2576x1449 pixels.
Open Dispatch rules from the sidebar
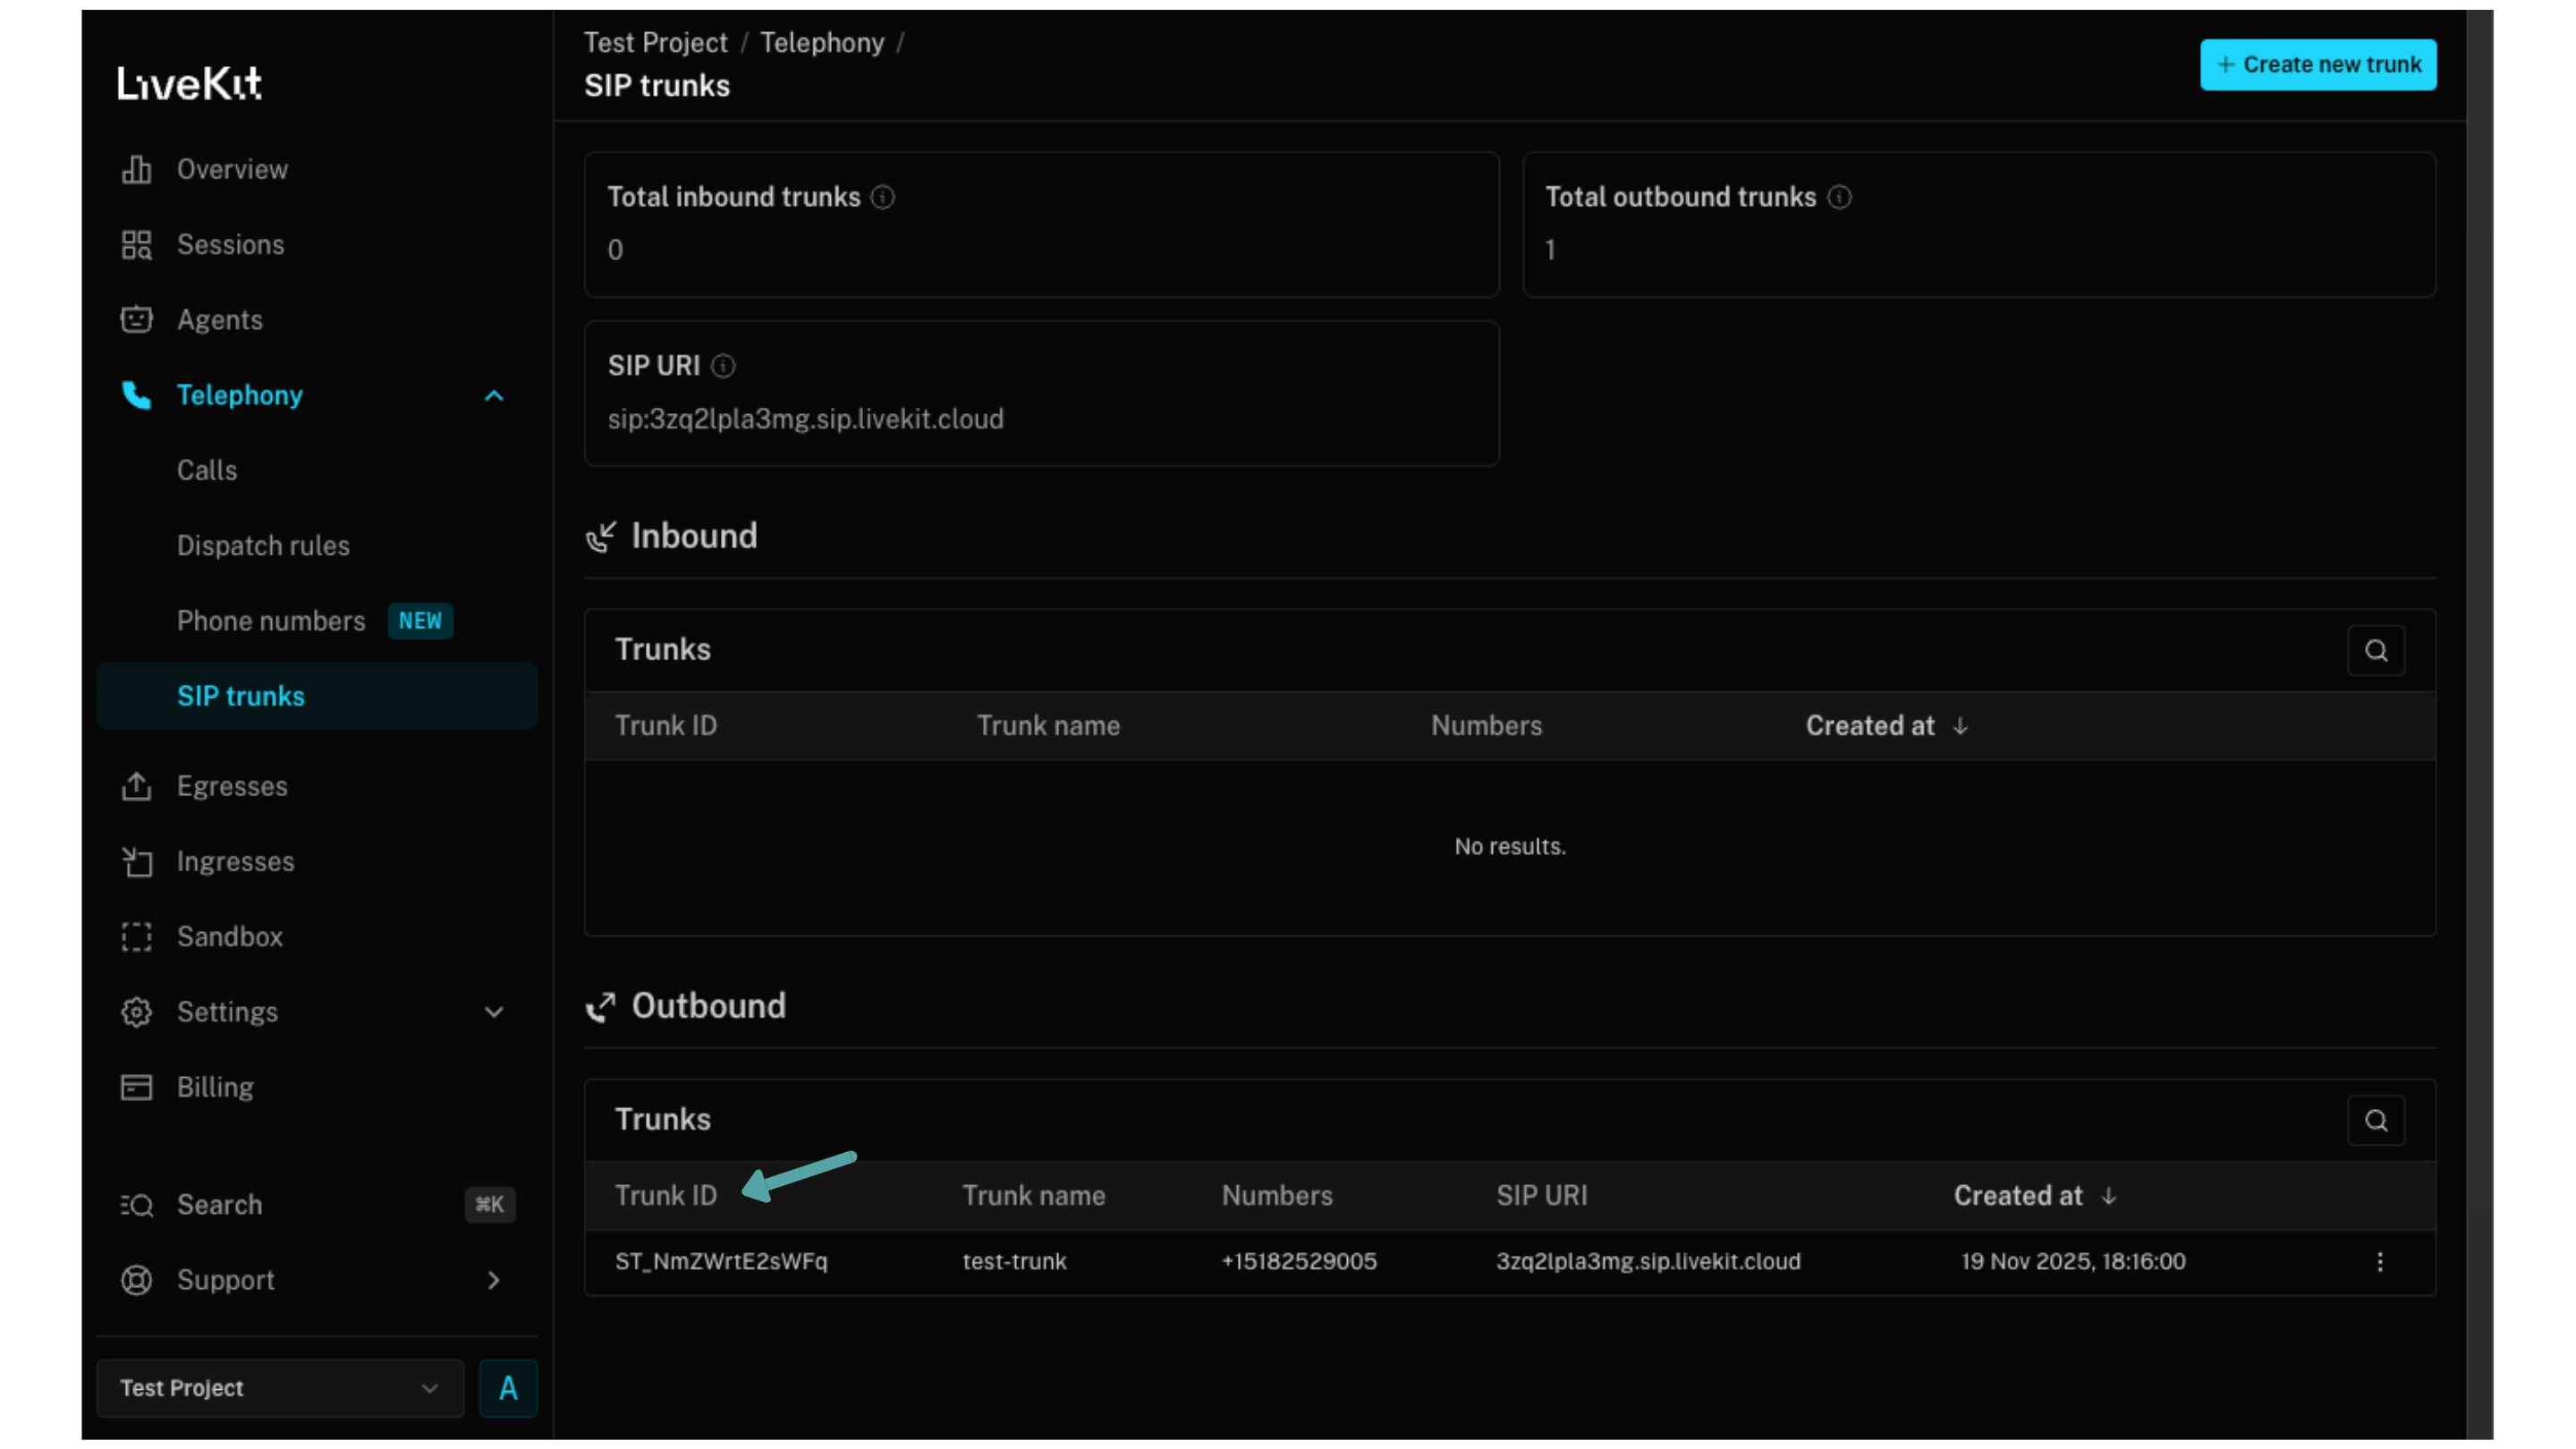263,545
